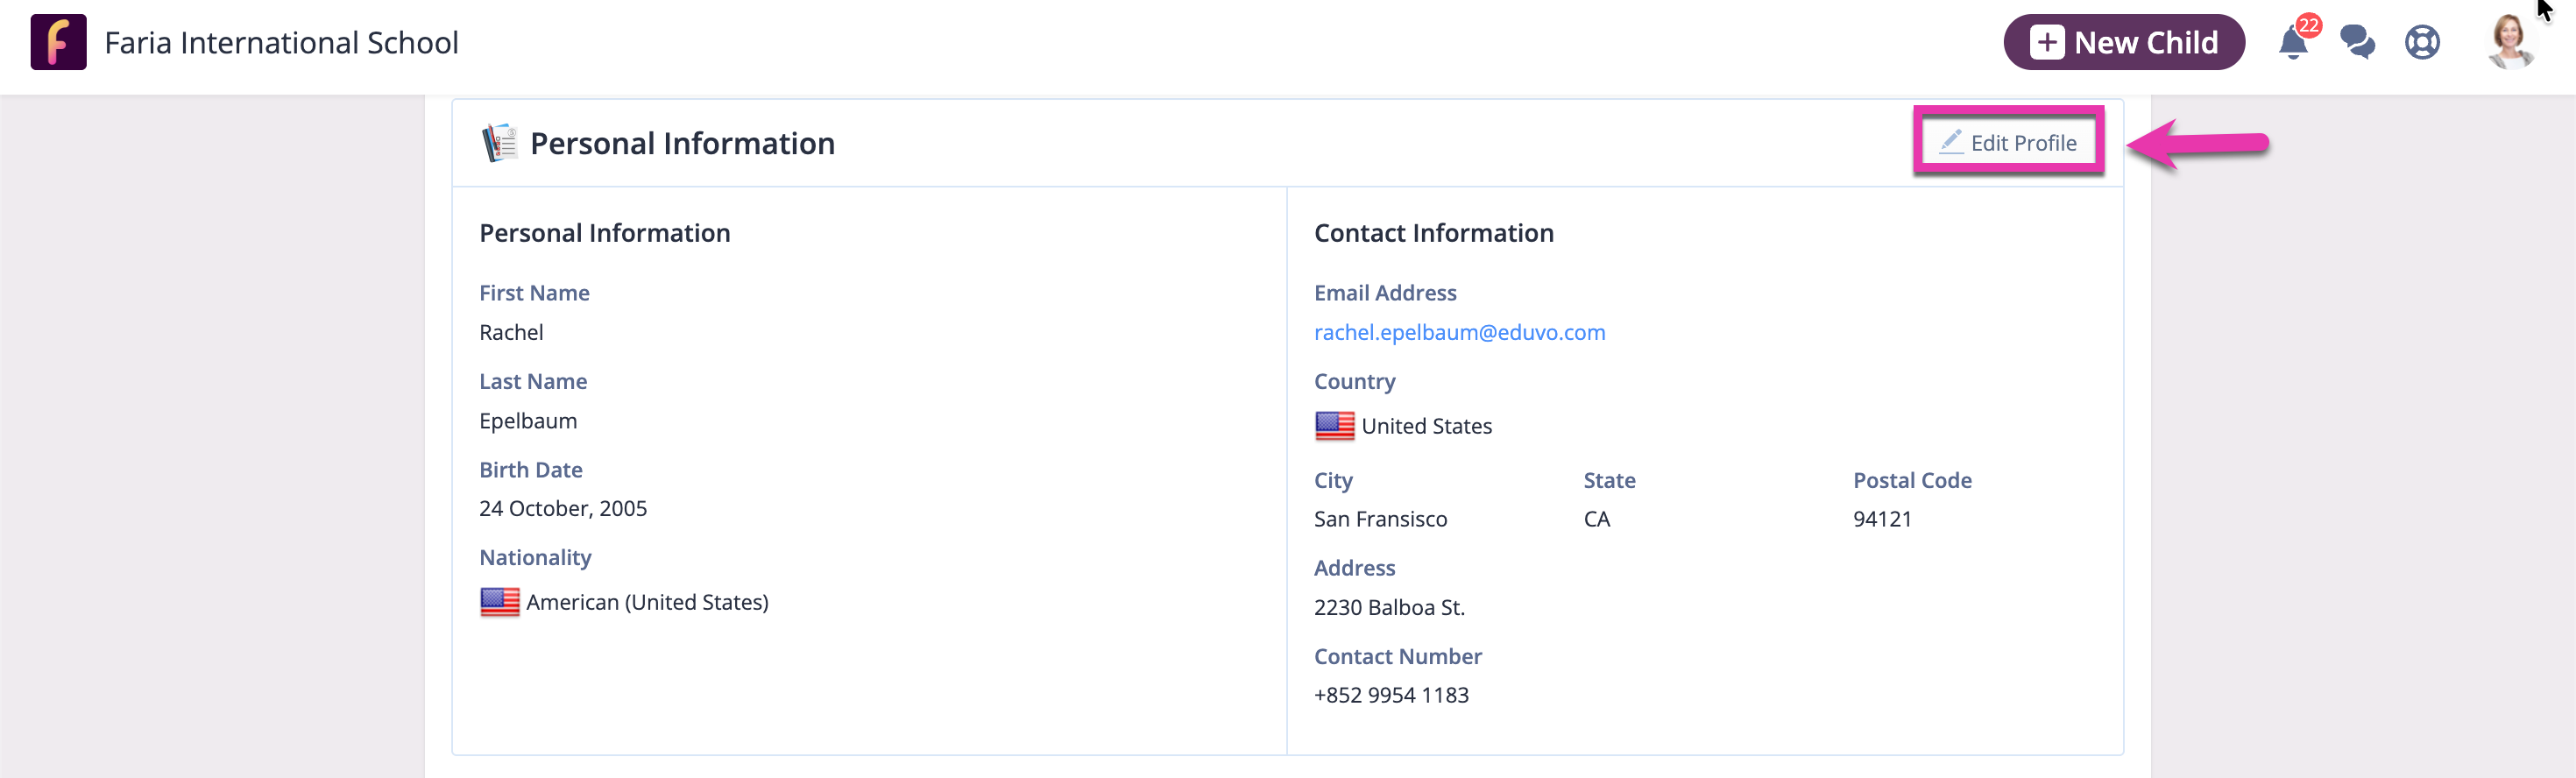This screenshot has height=778, width=2576.
Task: Click the American nationality flag icon
Action: (x=499, y=602)
